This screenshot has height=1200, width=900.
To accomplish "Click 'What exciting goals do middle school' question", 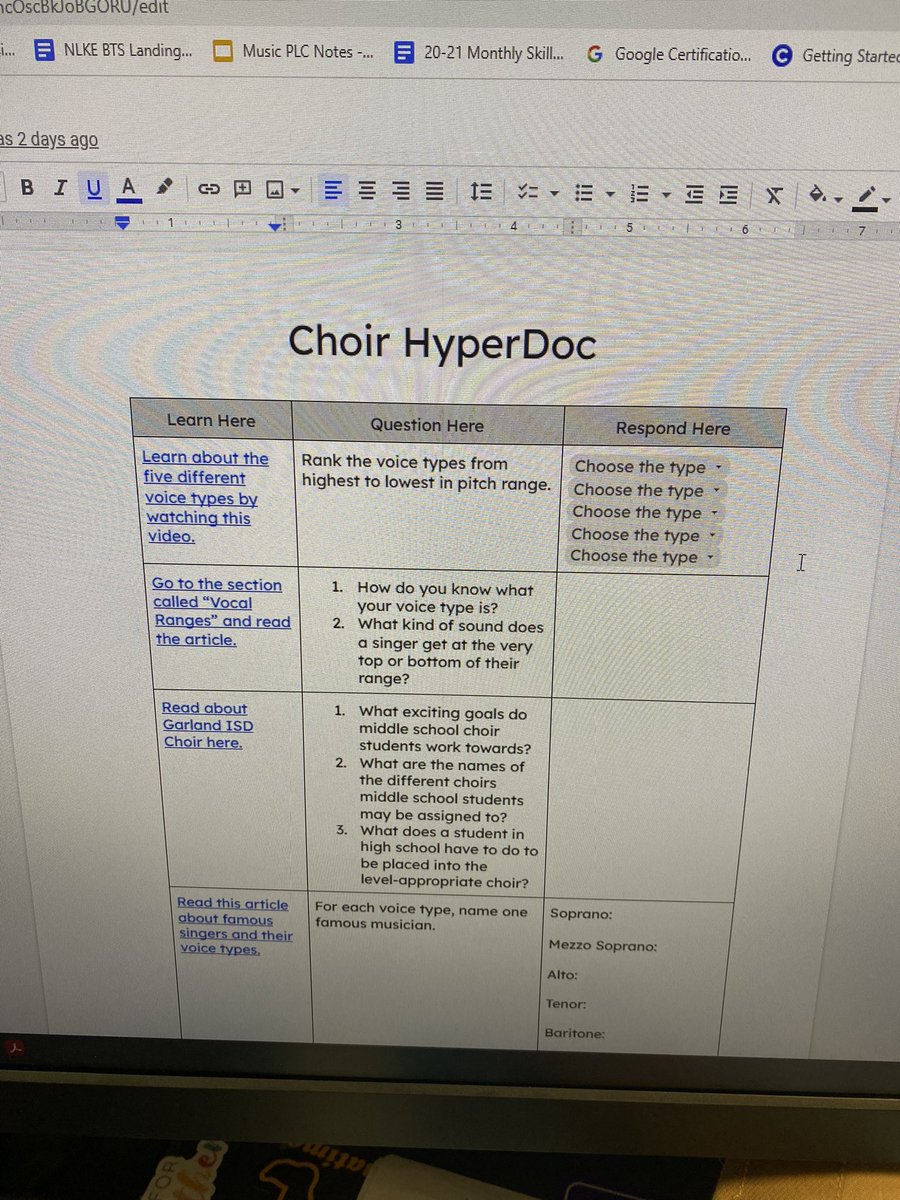I will coord(445,731).
